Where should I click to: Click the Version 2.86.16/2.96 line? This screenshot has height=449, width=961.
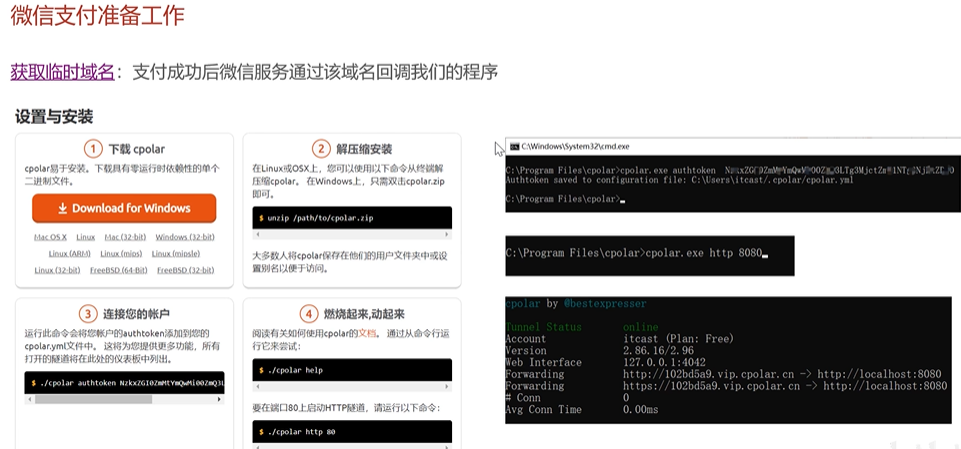tap(599, 350)
